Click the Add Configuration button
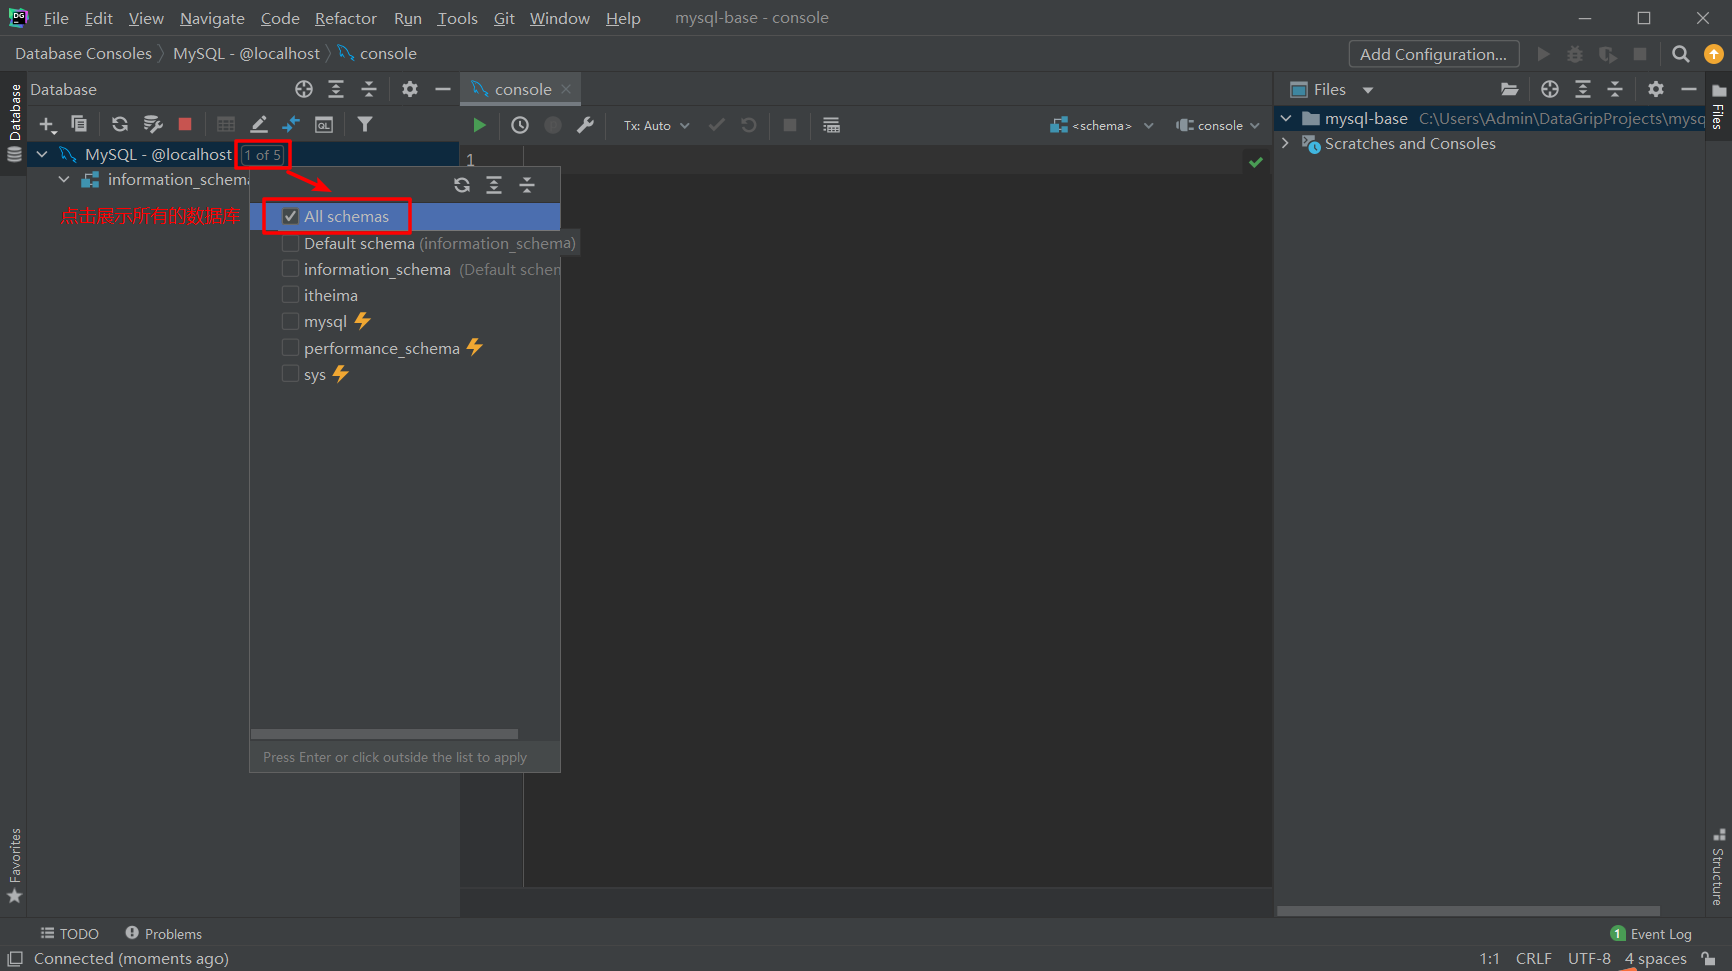 pyautogui.click(x=1433, y=54)
